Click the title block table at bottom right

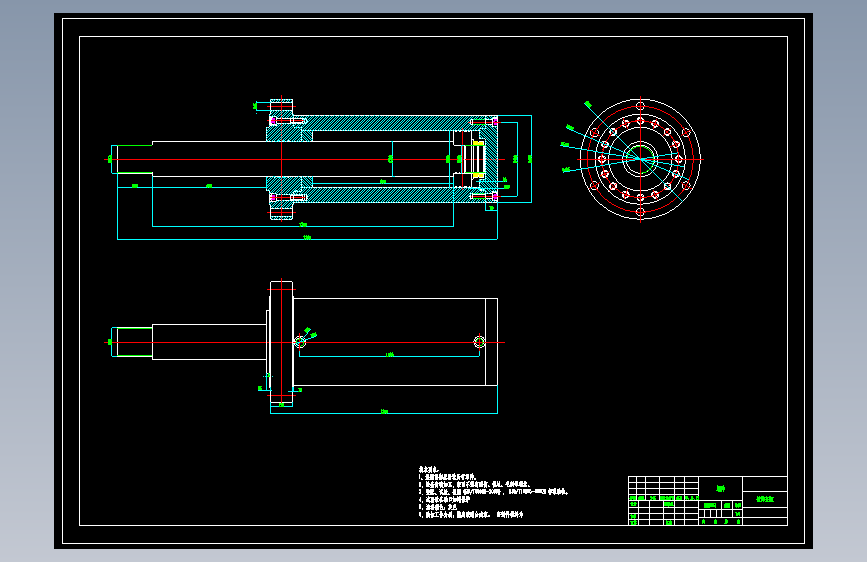(x=708, y=501)
